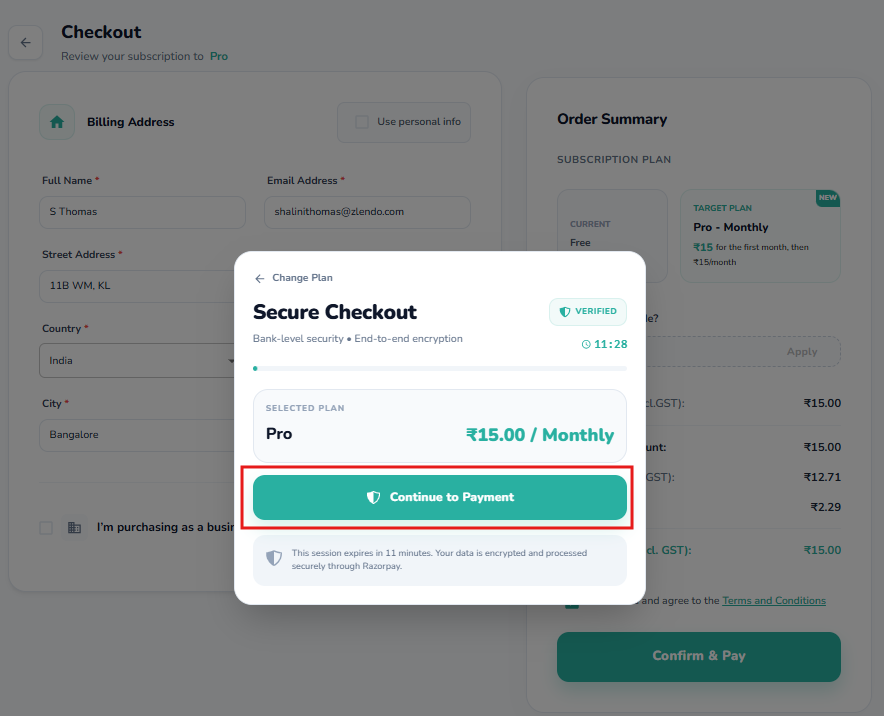Click the green home Billing Address icon

[57, 122]
